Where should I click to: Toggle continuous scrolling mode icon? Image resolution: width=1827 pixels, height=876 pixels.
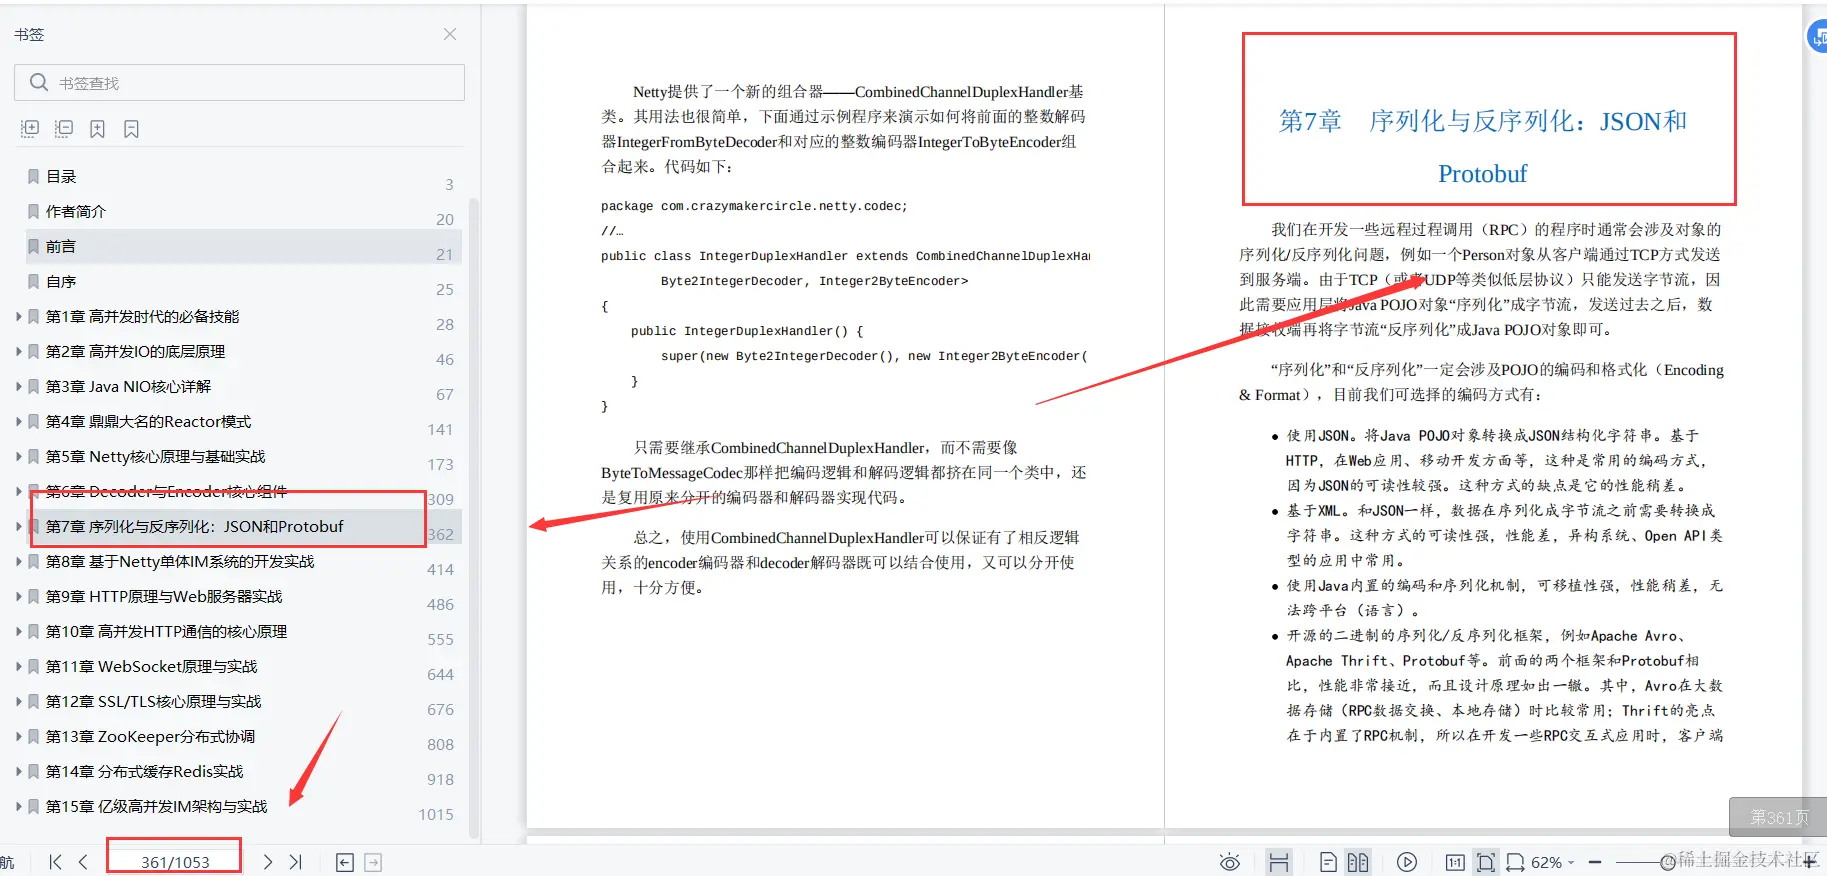tap(1279, 862)
